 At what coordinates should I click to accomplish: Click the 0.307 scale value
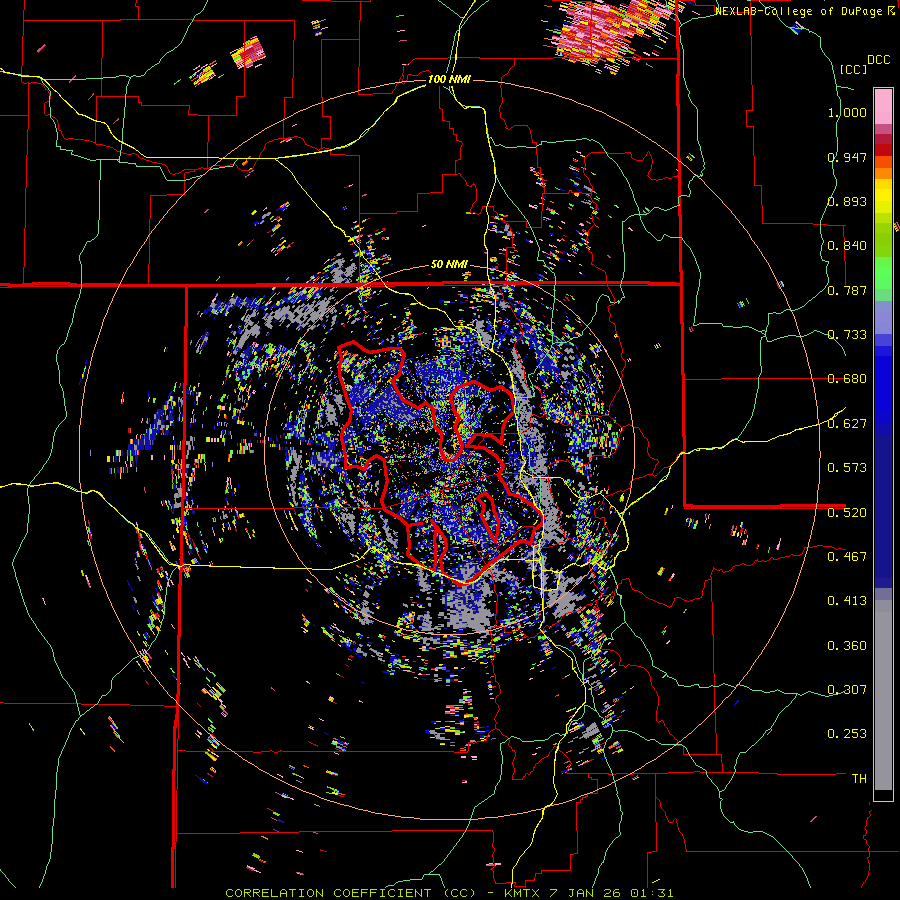pyautogui.click(x=847, y=689)
